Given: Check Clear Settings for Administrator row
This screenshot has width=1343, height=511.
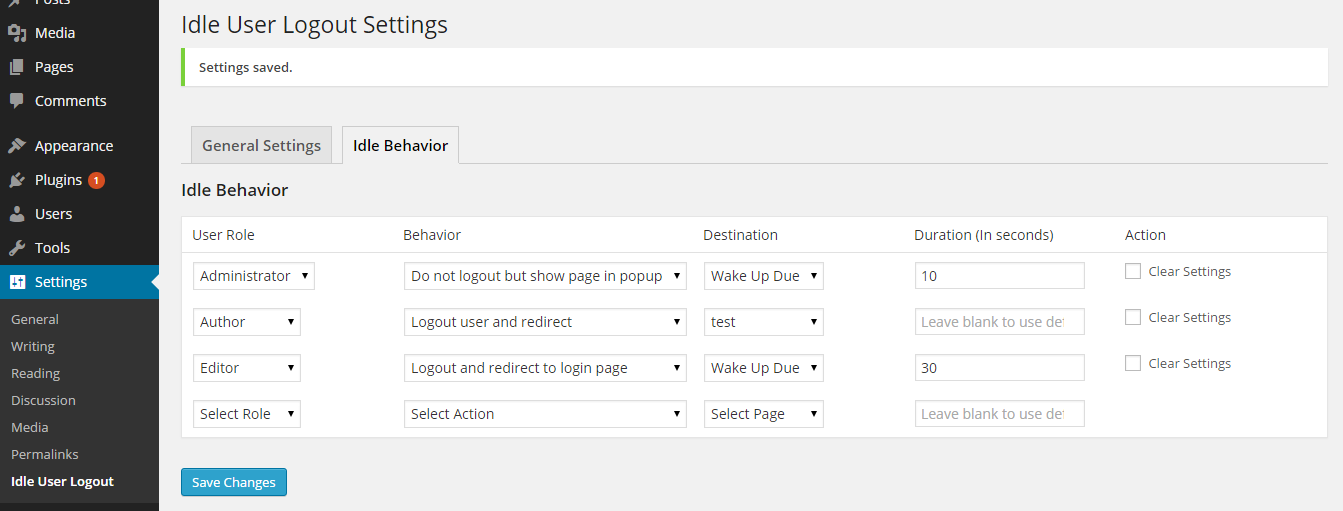Looking at the screenshot, I should (x=1133, y=271).
